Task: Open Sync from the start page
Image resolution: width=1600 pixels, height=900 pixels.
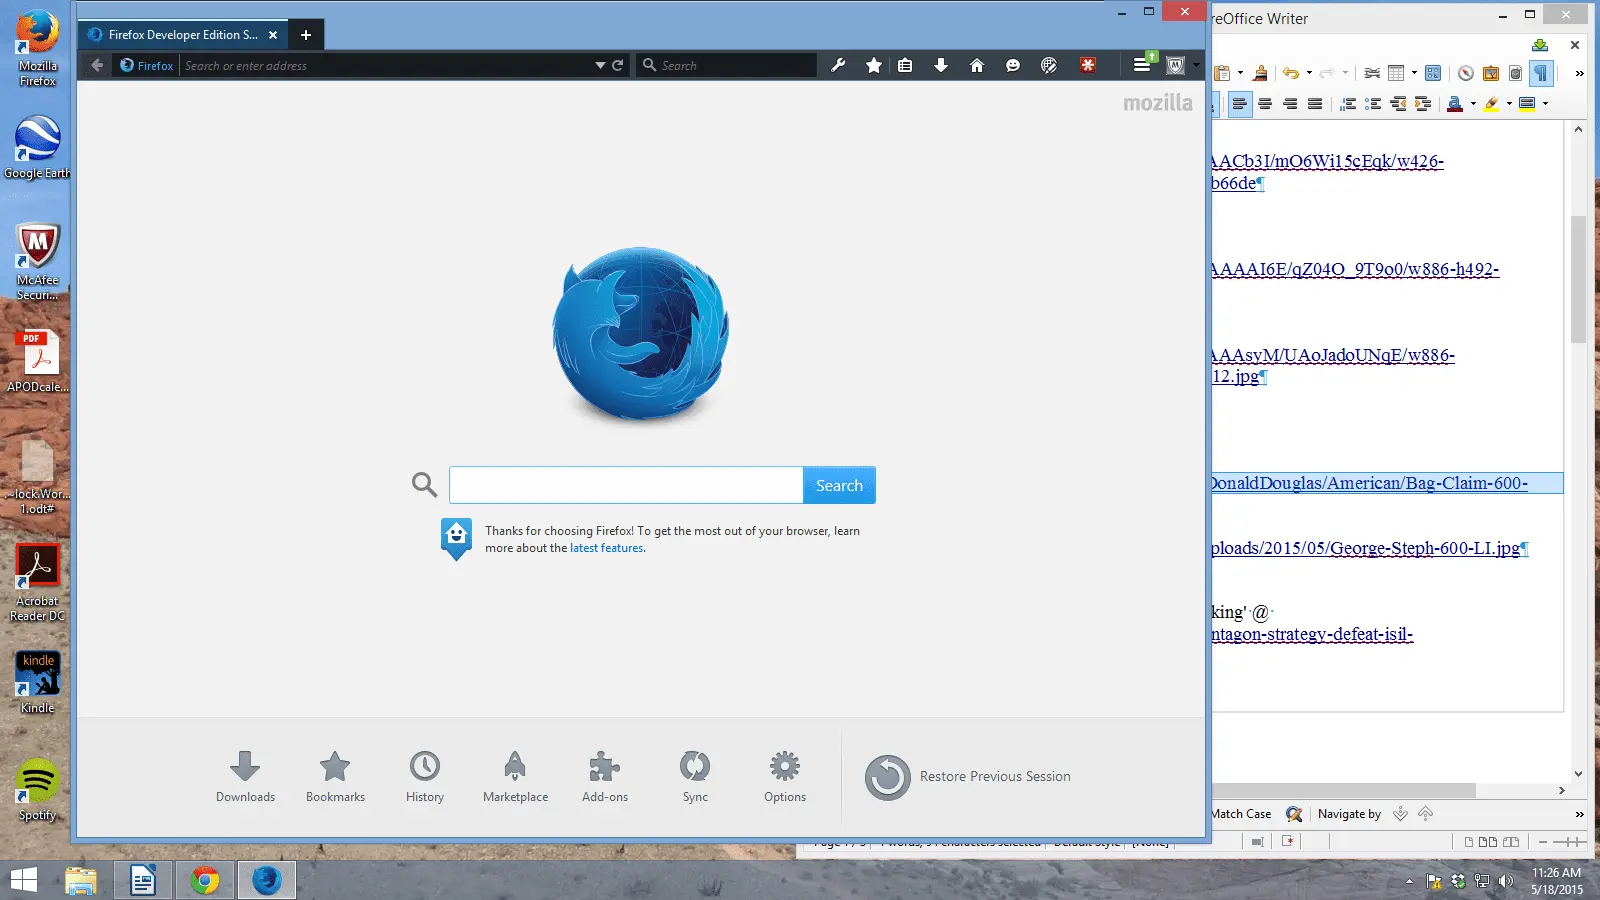Action: (695, 776)
